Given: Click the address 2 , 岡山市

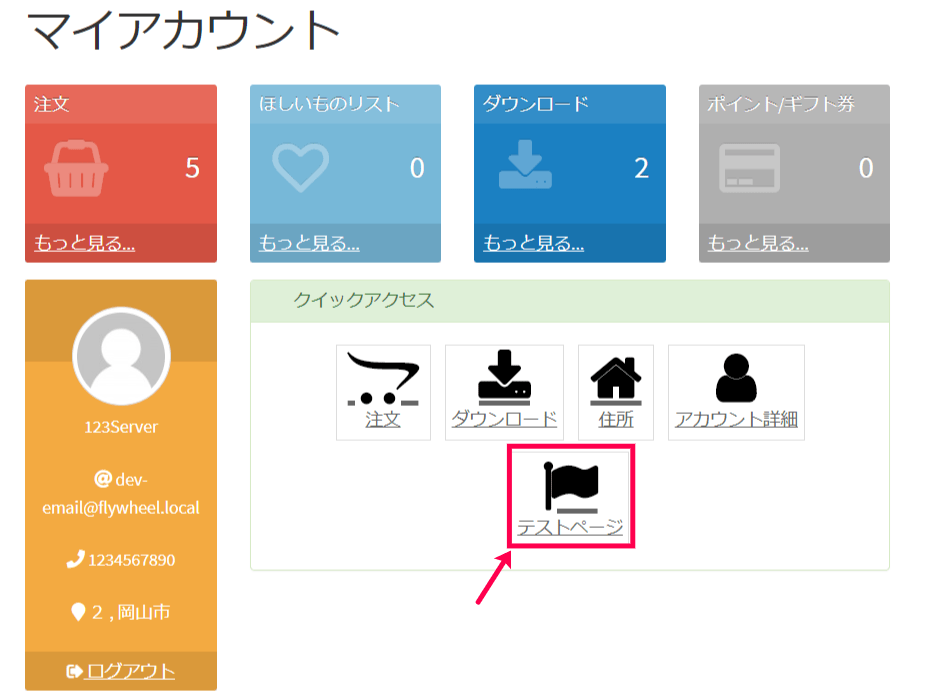Looking at the screenshot, I should (131, 612).
